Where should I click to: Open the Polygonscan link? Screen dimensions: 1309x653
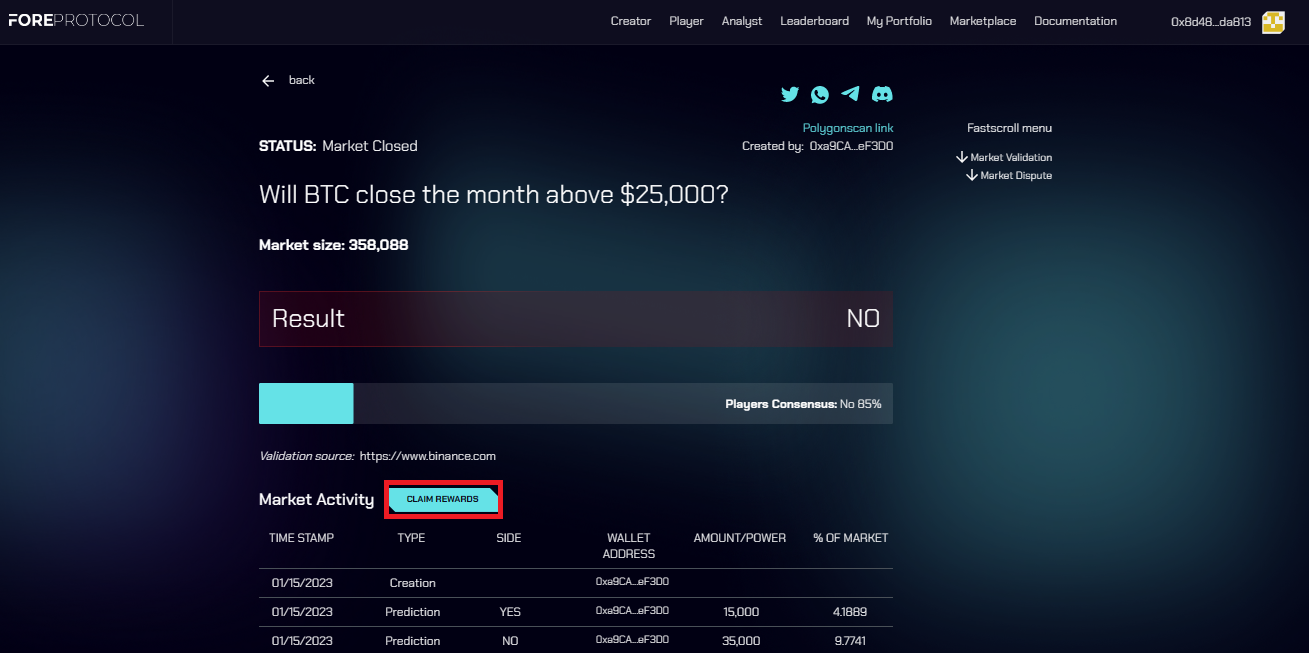(848, 128)
